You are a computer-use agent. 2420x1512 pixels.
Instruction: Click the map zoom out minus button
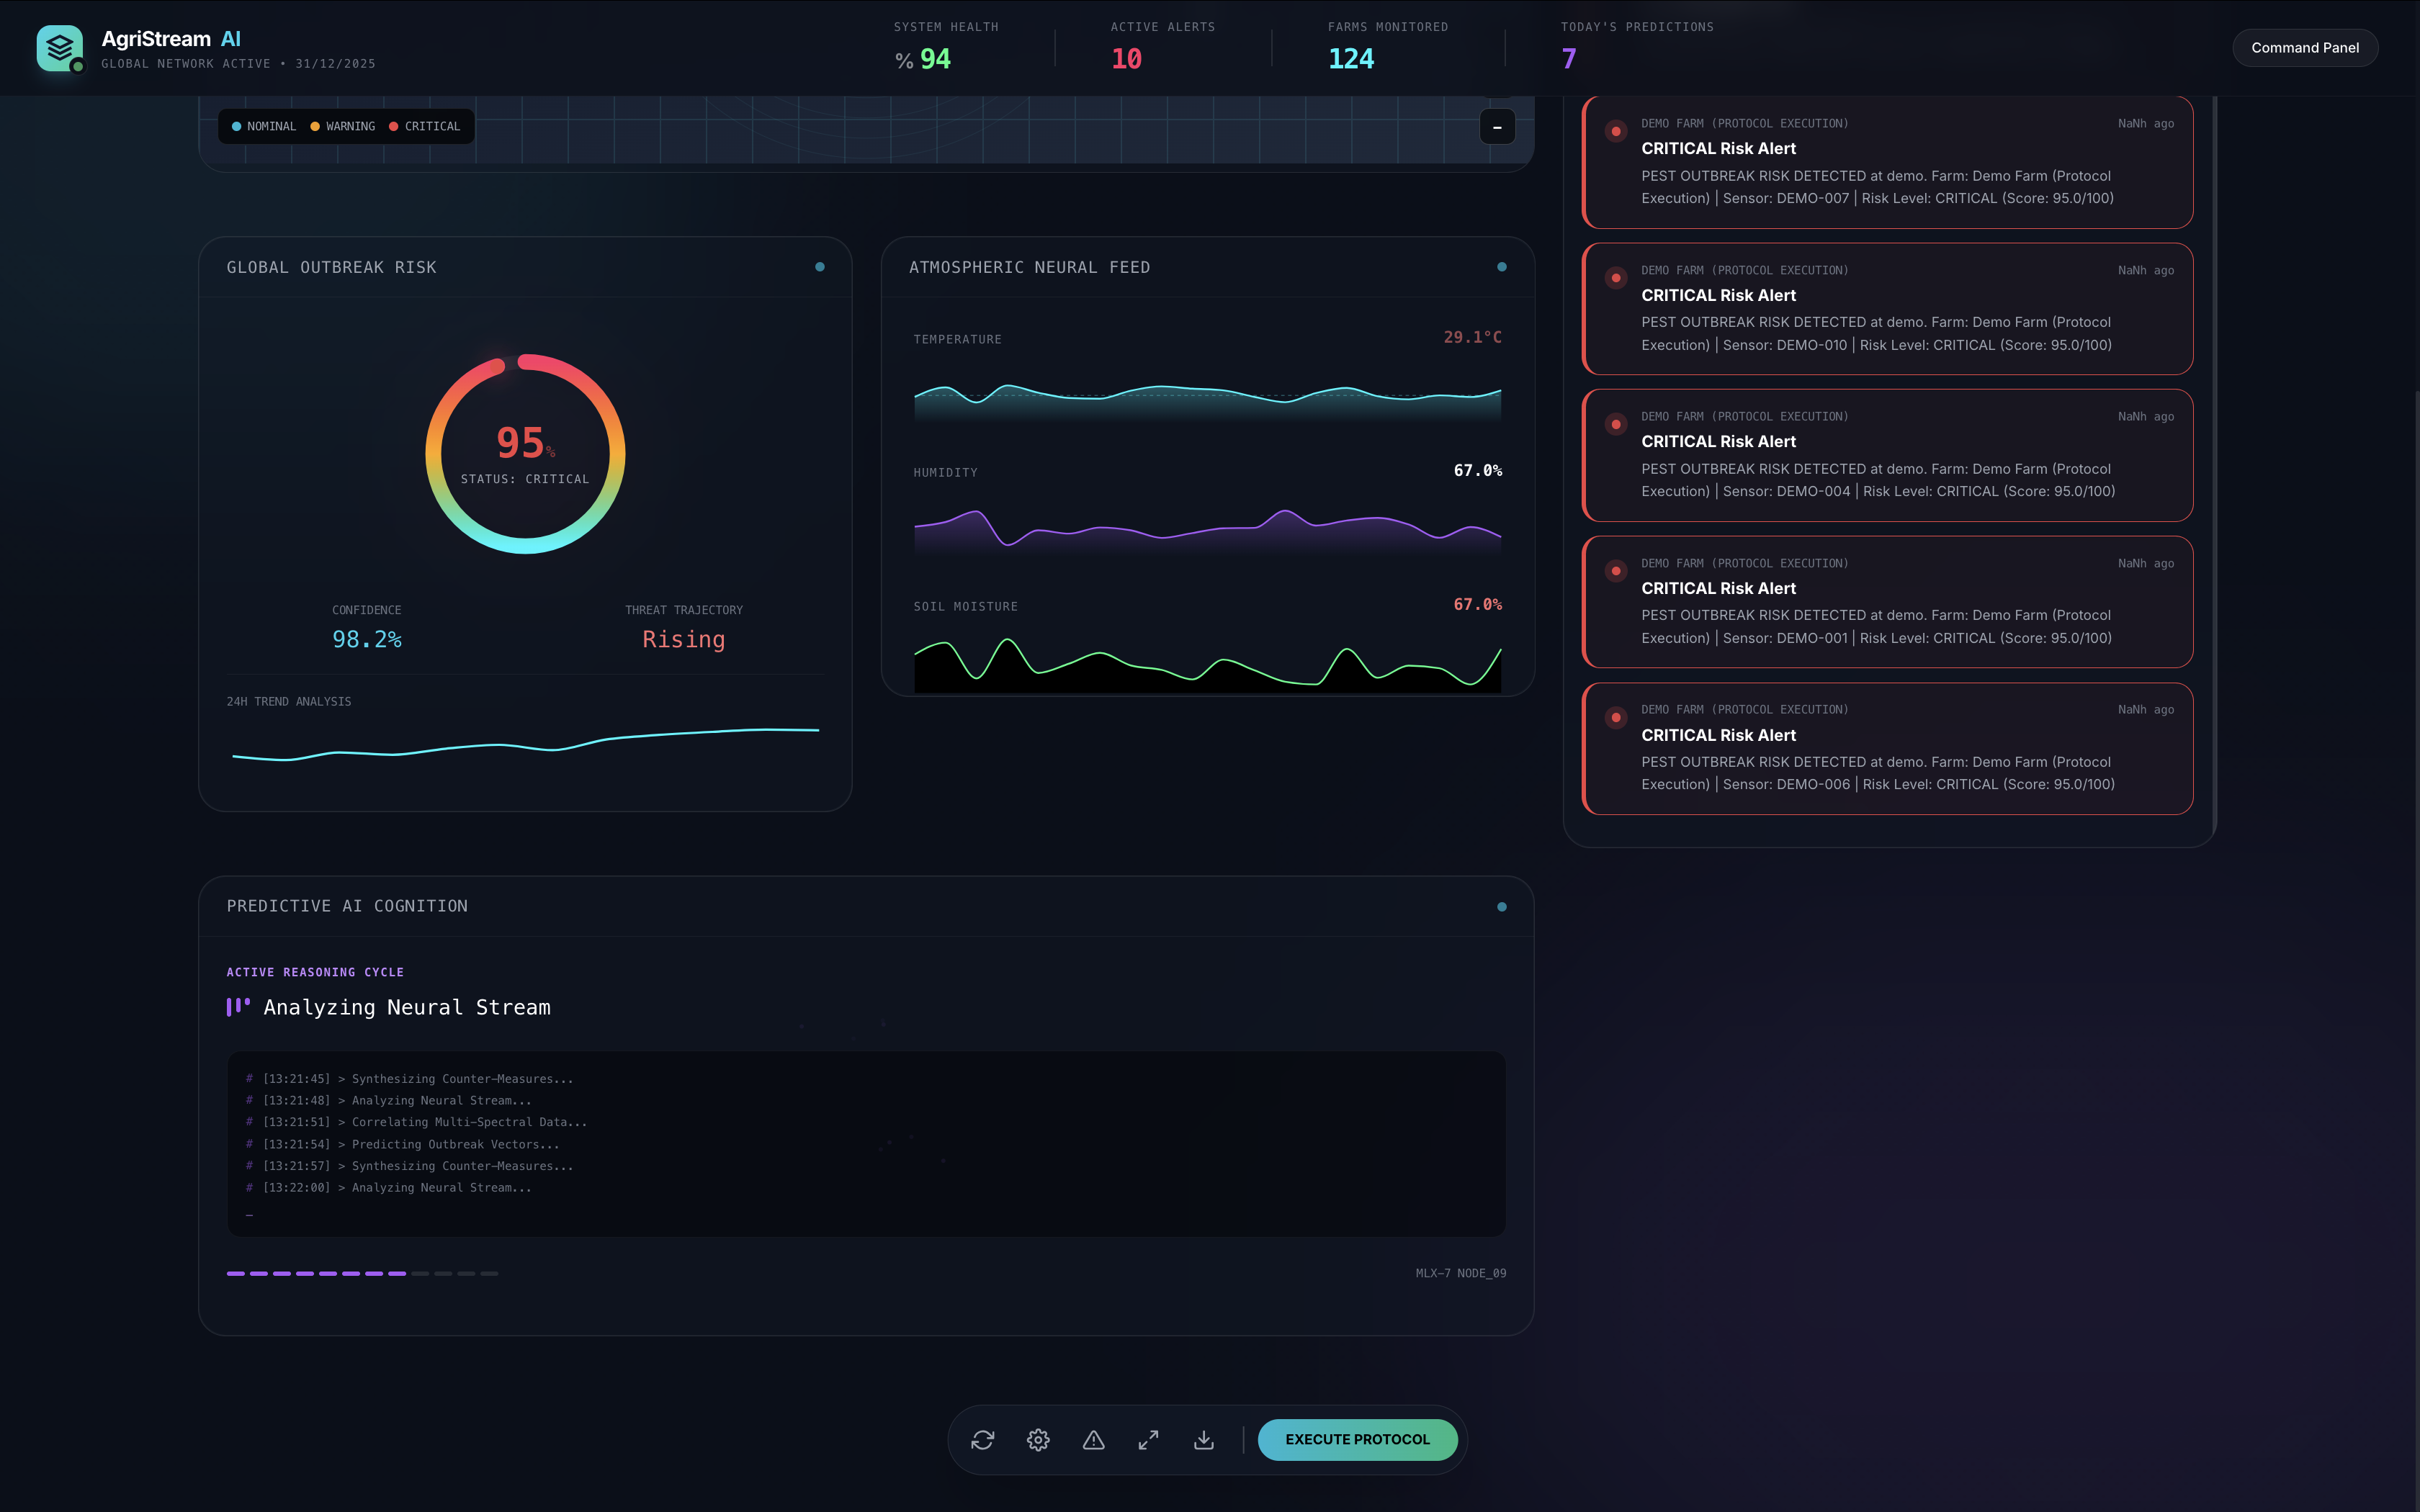(x=1496, y=127)
